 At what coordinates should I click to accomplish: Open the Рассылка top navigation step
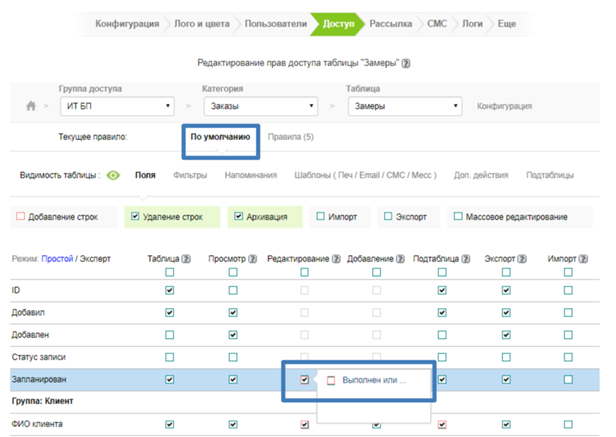point(389,21)
